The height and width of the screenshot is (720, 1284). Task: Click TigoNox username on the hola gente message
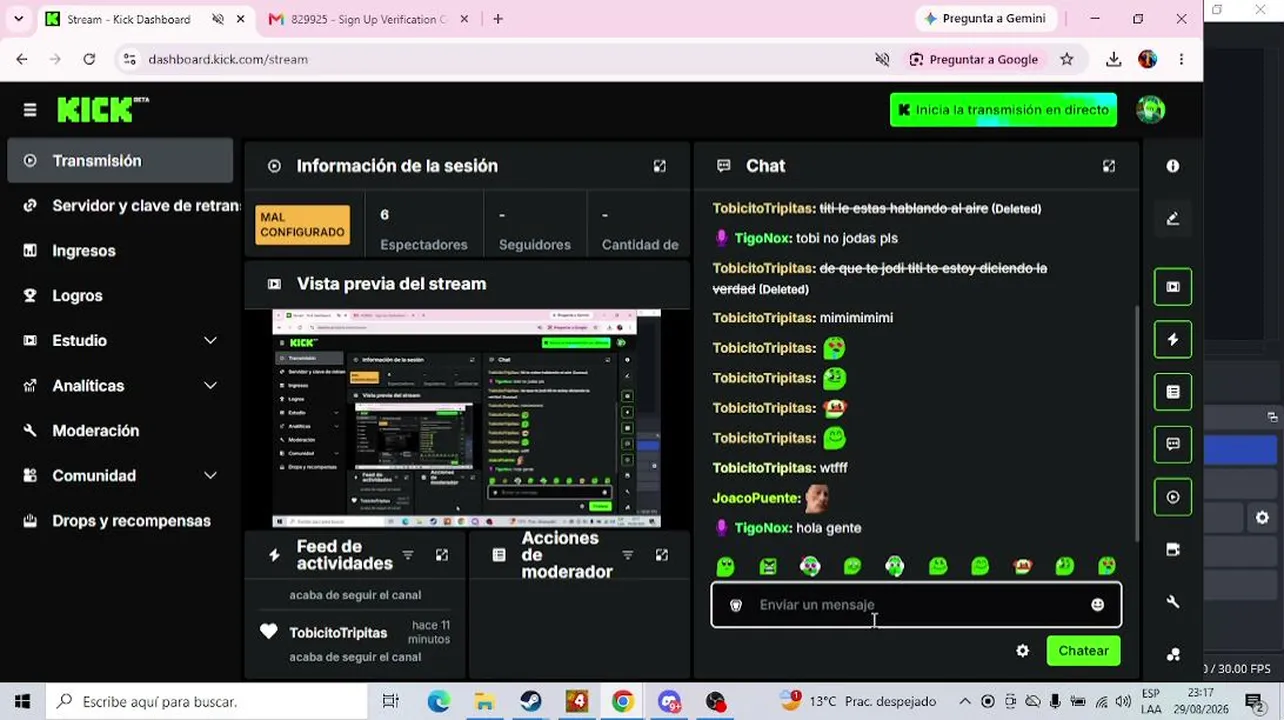763,528
